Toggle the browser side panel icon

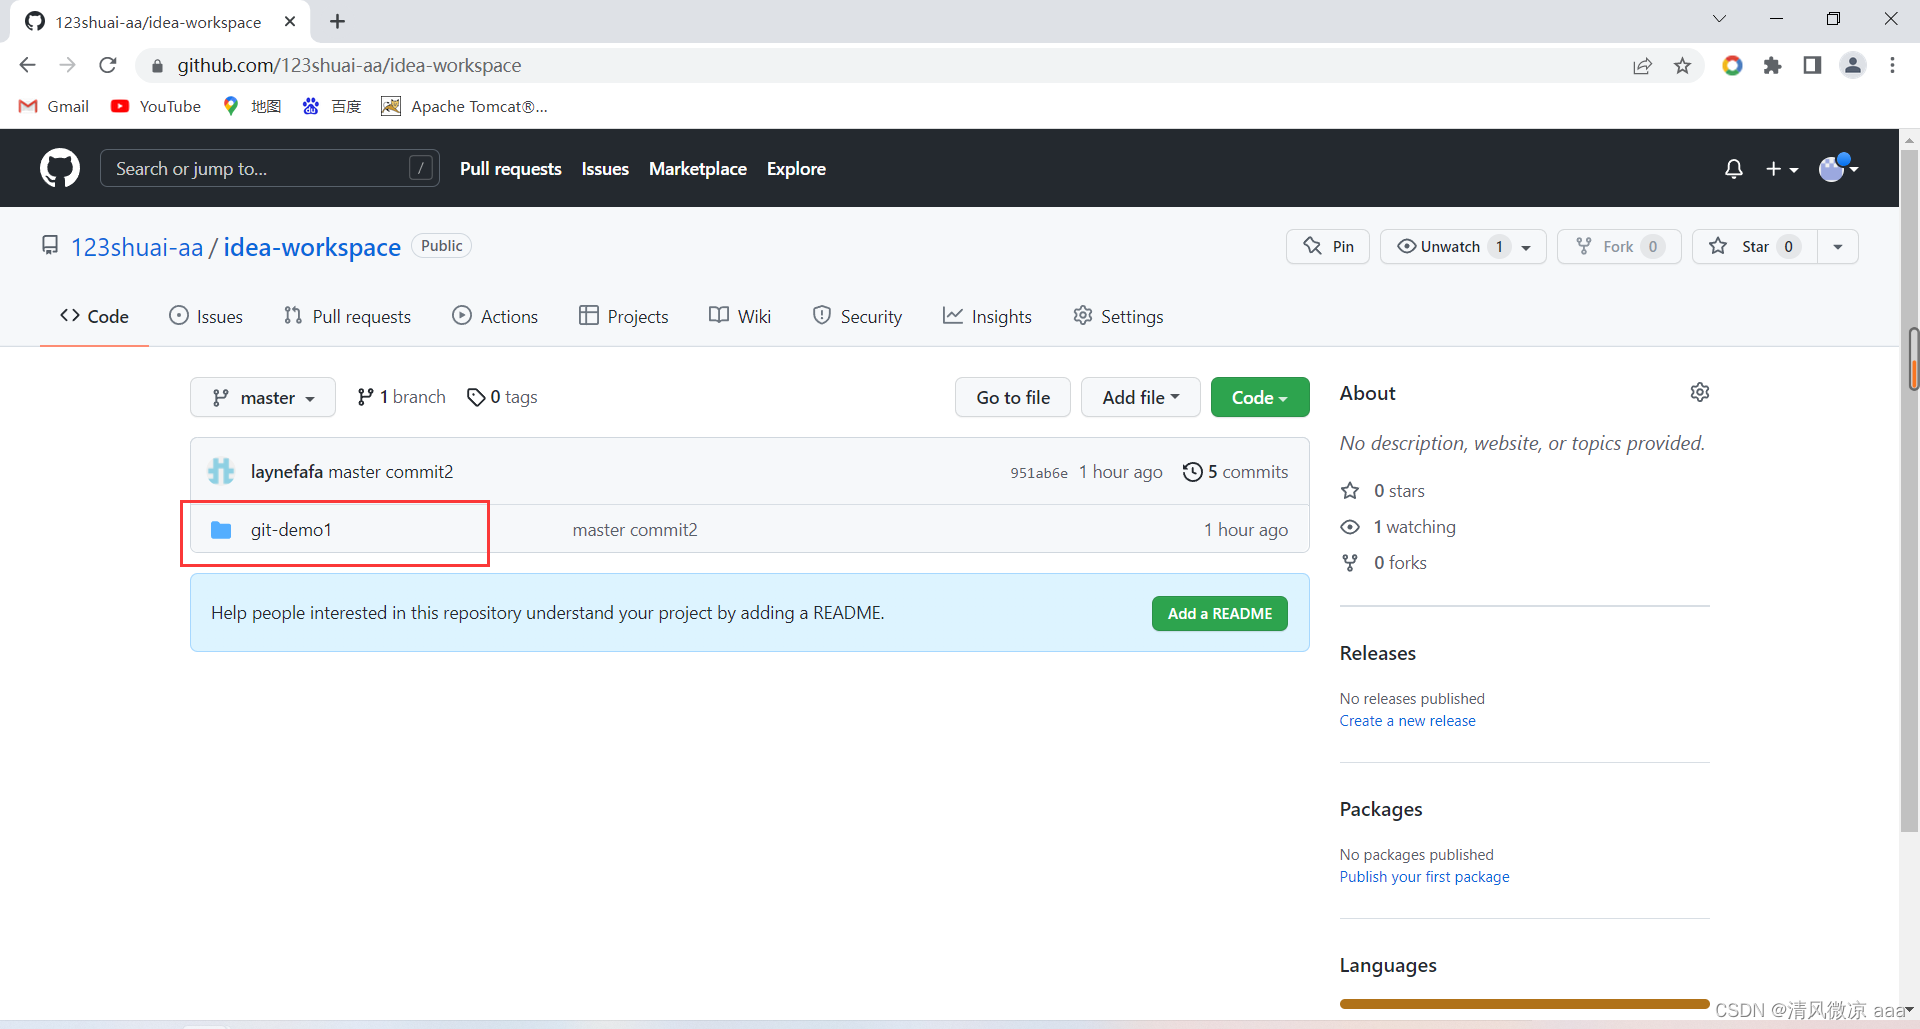(1812, 65)
